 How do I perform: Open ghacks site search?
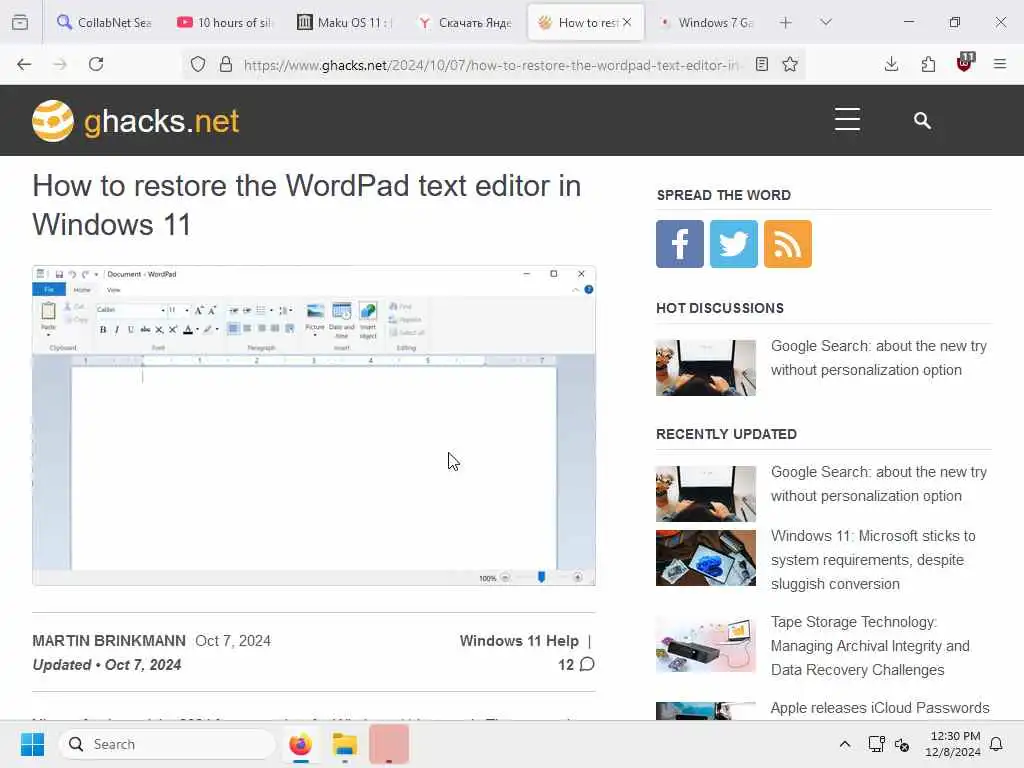pos(922,120)
